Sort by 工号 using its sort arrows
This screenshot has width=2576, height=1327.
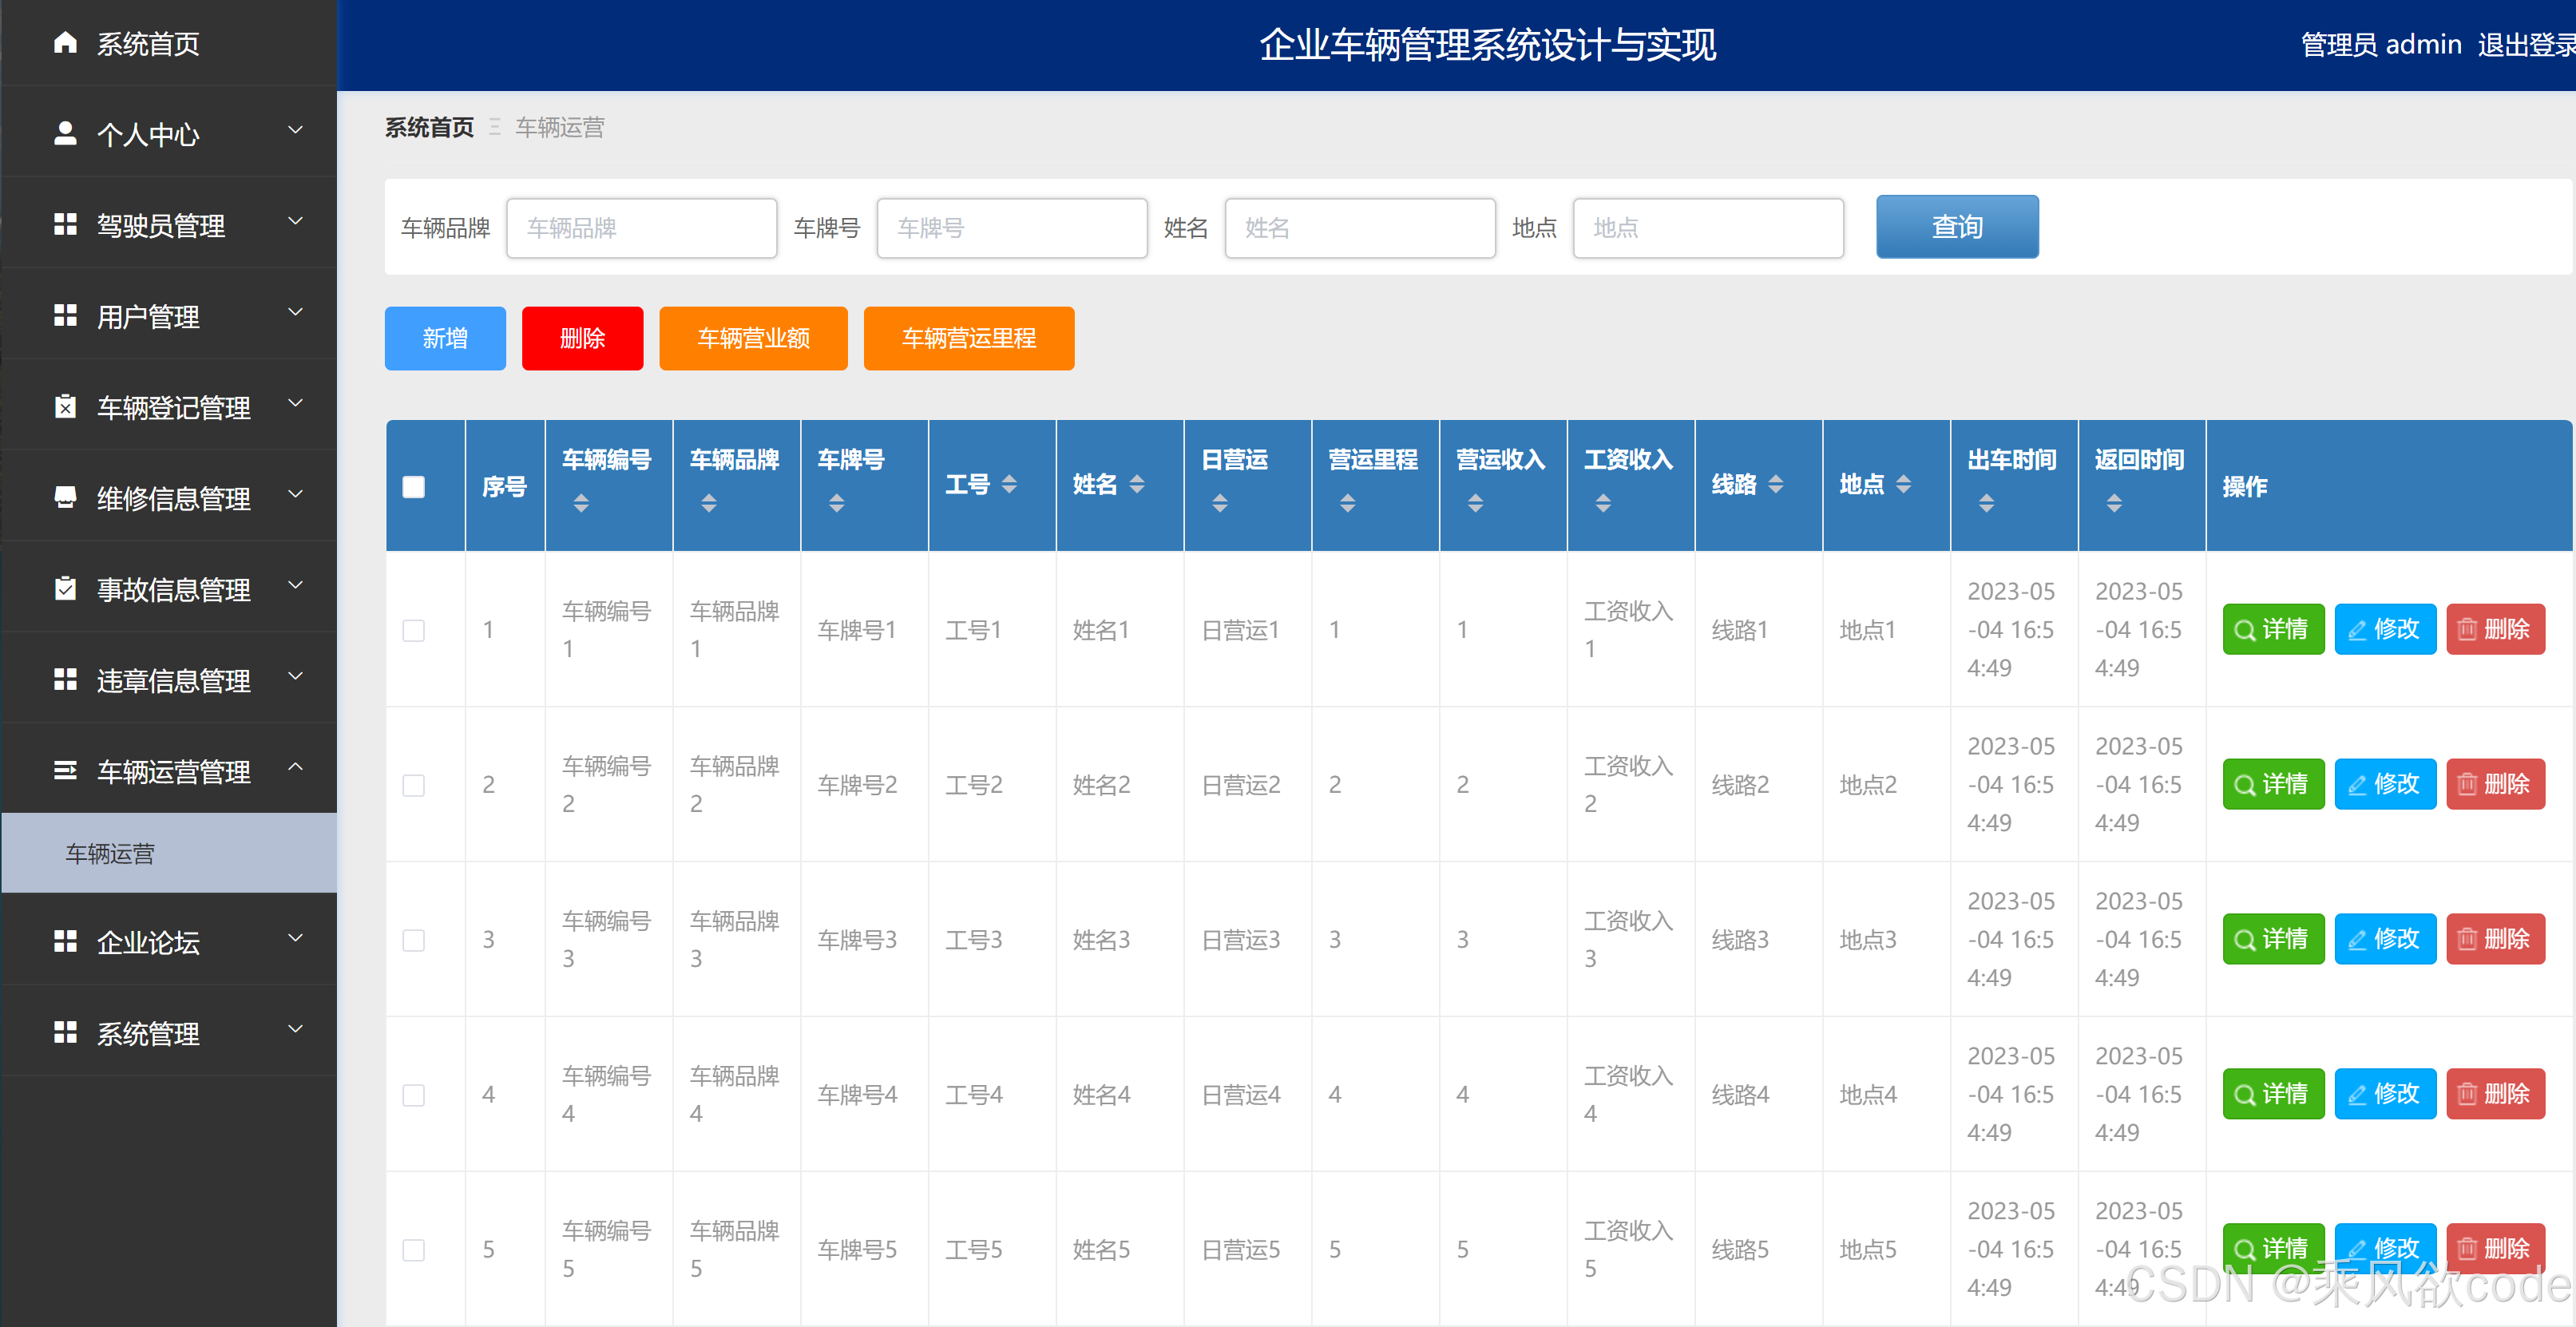click(1009, 485)
